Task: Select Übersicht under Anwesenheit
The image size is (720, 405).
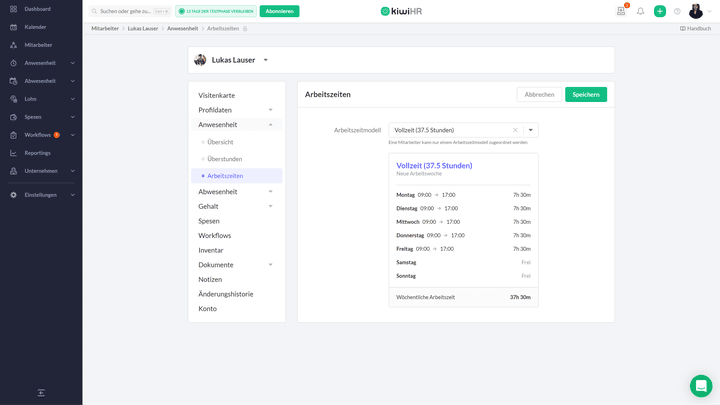Action: point(220,142)
